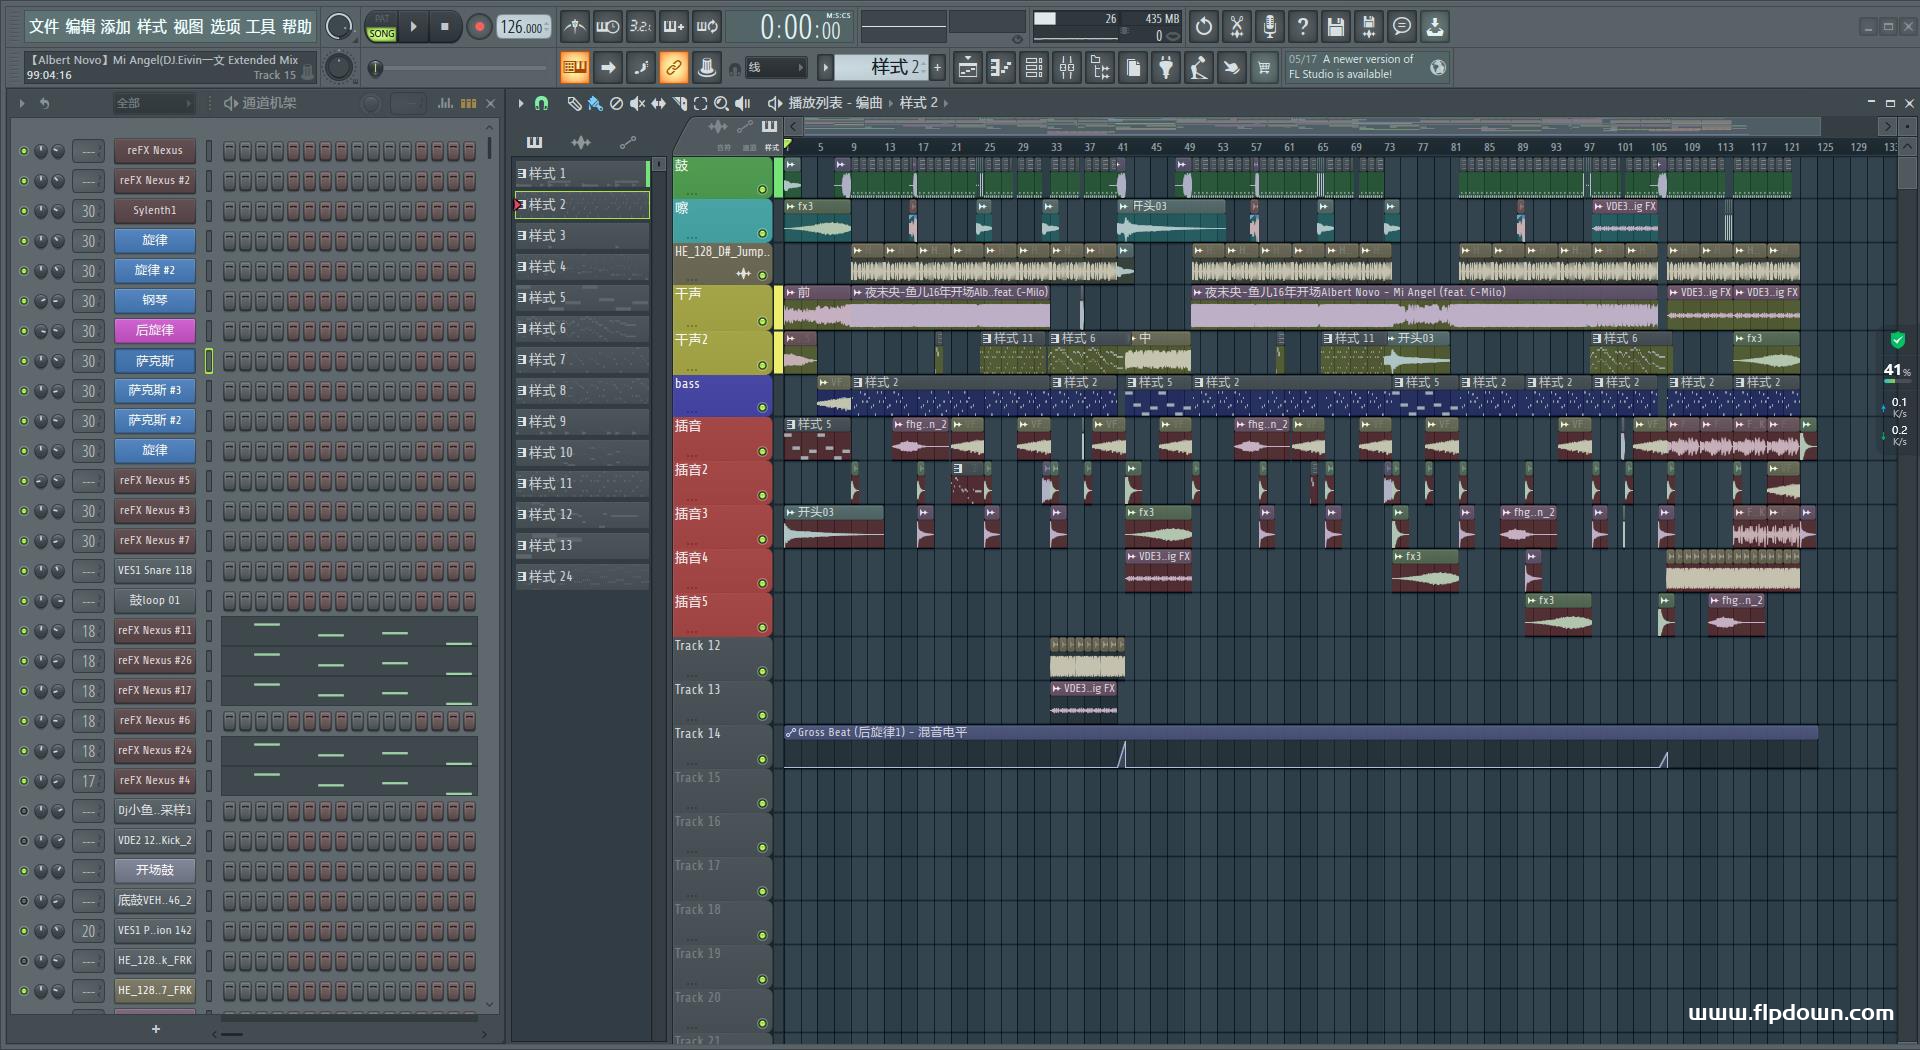Viewport: 1920px width, 1050px height.
Task: Mute the bass playlist track
Action: (762, 407)
